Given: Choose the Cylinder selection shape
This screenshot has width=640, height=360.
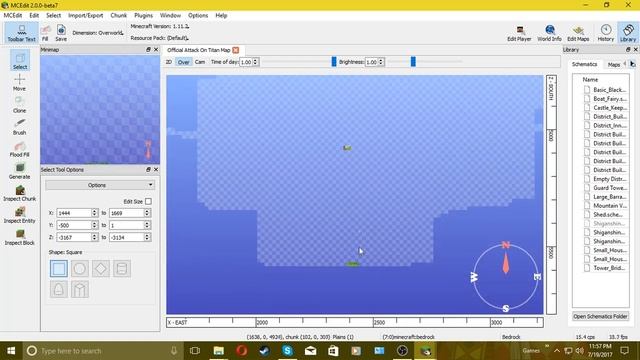Looking at the screenshot, I should click(122, 269).
